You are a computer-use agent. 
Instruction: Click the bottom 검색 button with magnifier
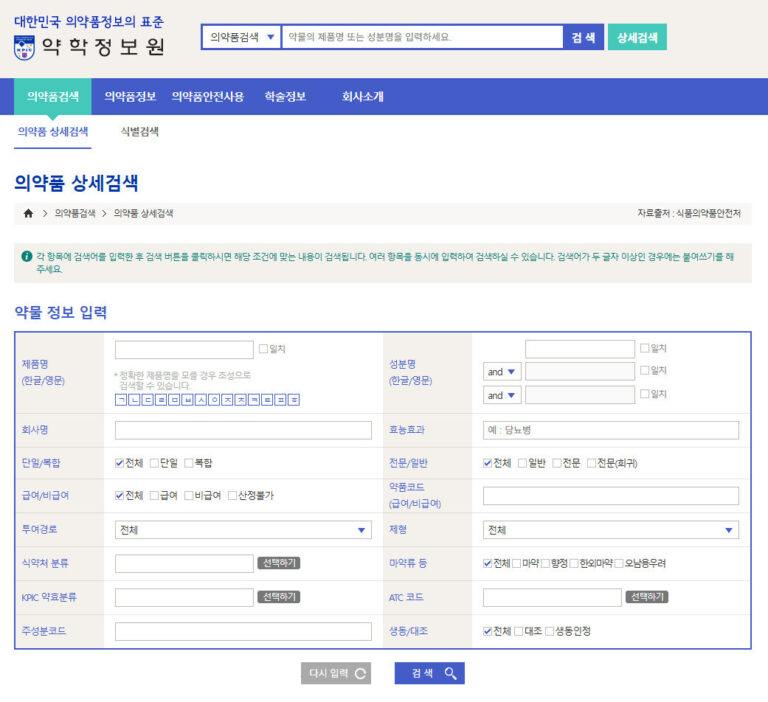[x=430, y=674]
